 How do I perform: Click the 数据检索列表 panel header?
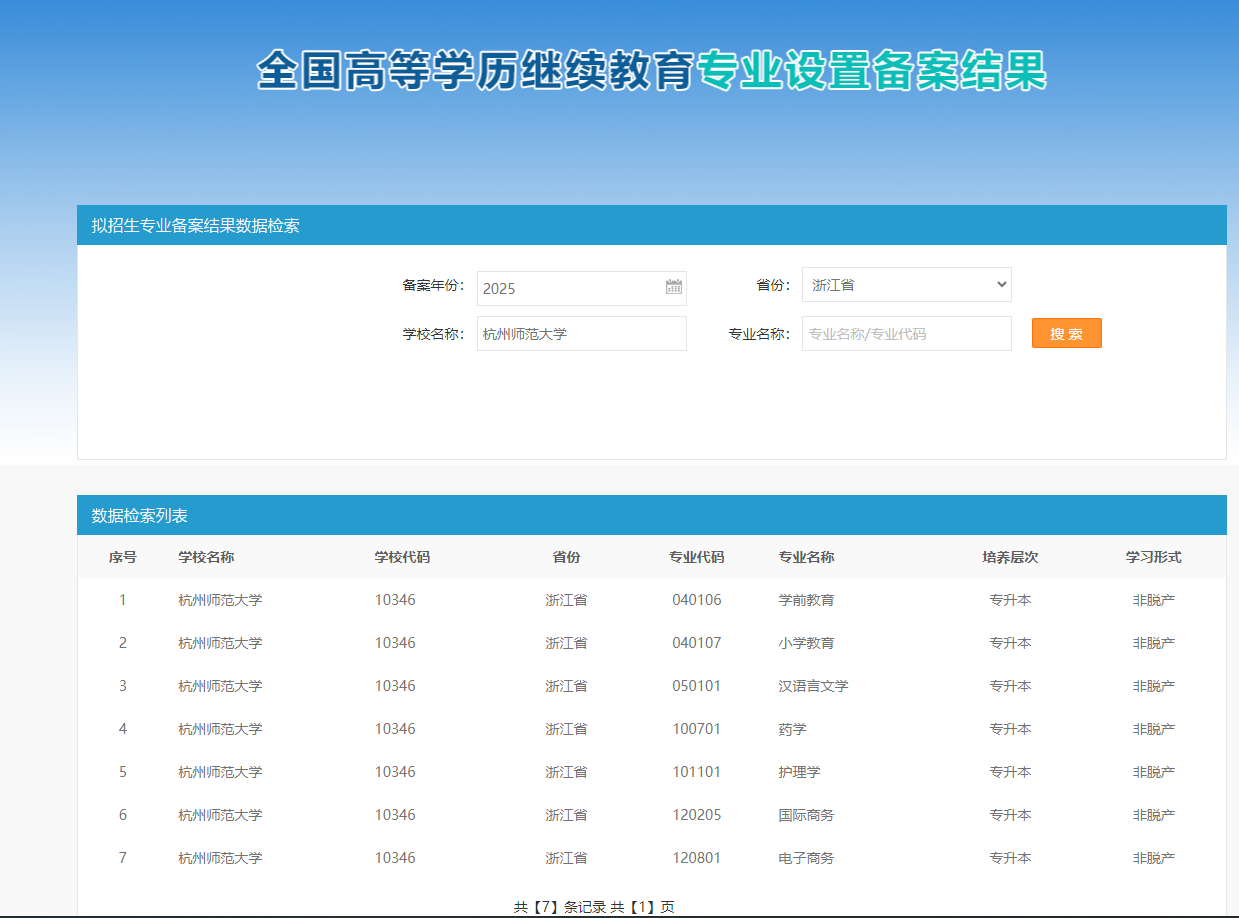click(140, 516)
